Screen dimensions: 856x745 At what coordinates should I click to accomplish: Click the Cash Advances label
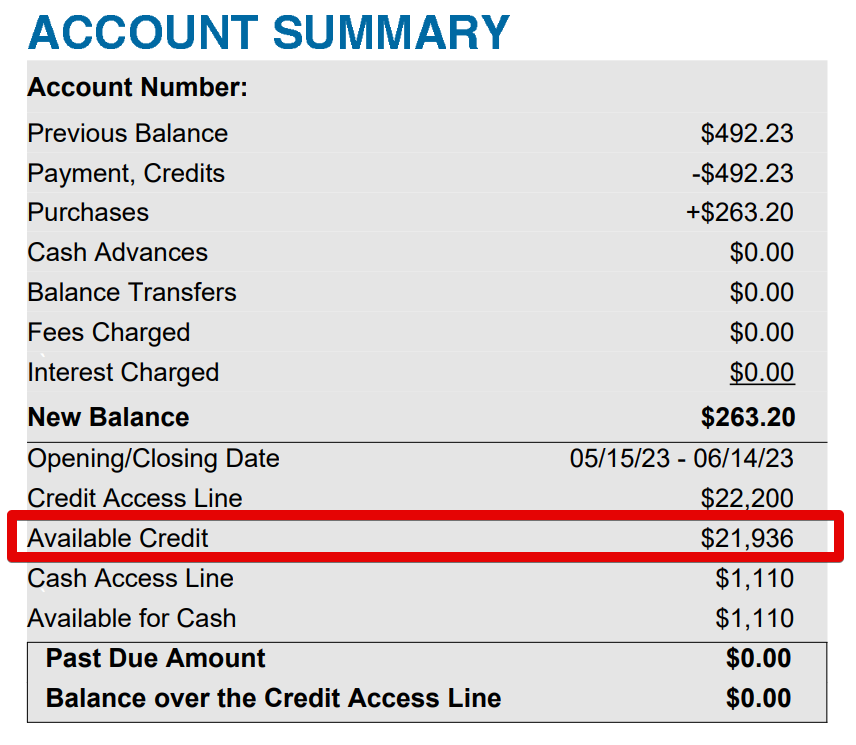[117, 252]
